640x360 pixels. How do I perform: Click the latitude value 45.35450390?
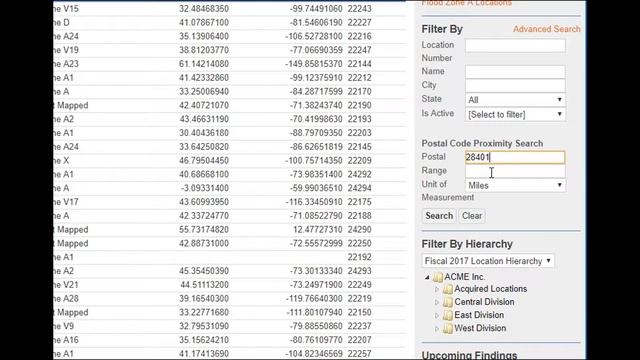tap(204, 271)
